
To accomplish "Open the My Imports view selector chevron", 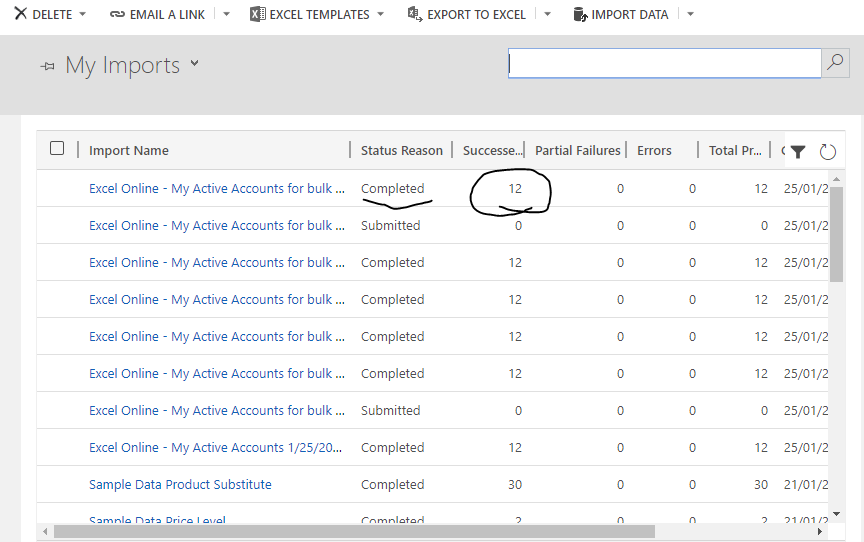I will (x=194, y=63).
